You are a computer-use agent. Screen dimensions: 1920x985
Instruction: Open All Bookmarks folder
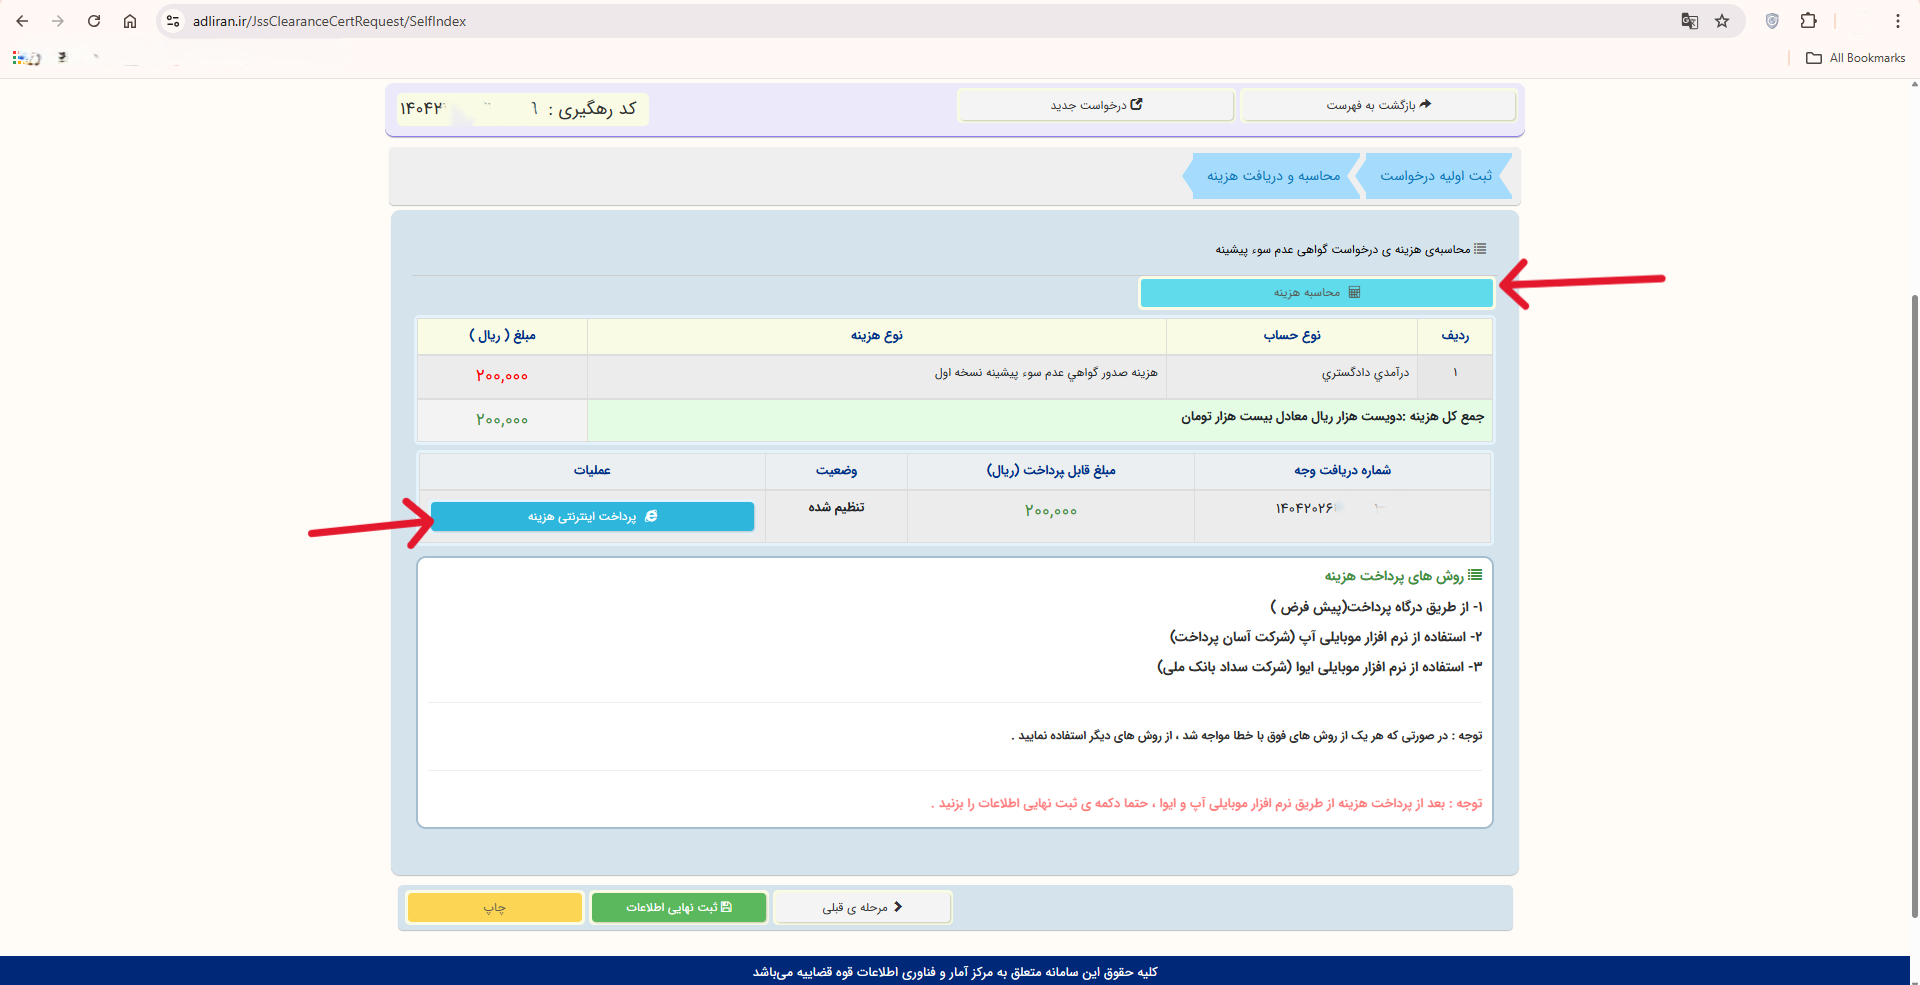pos(1856,58)
